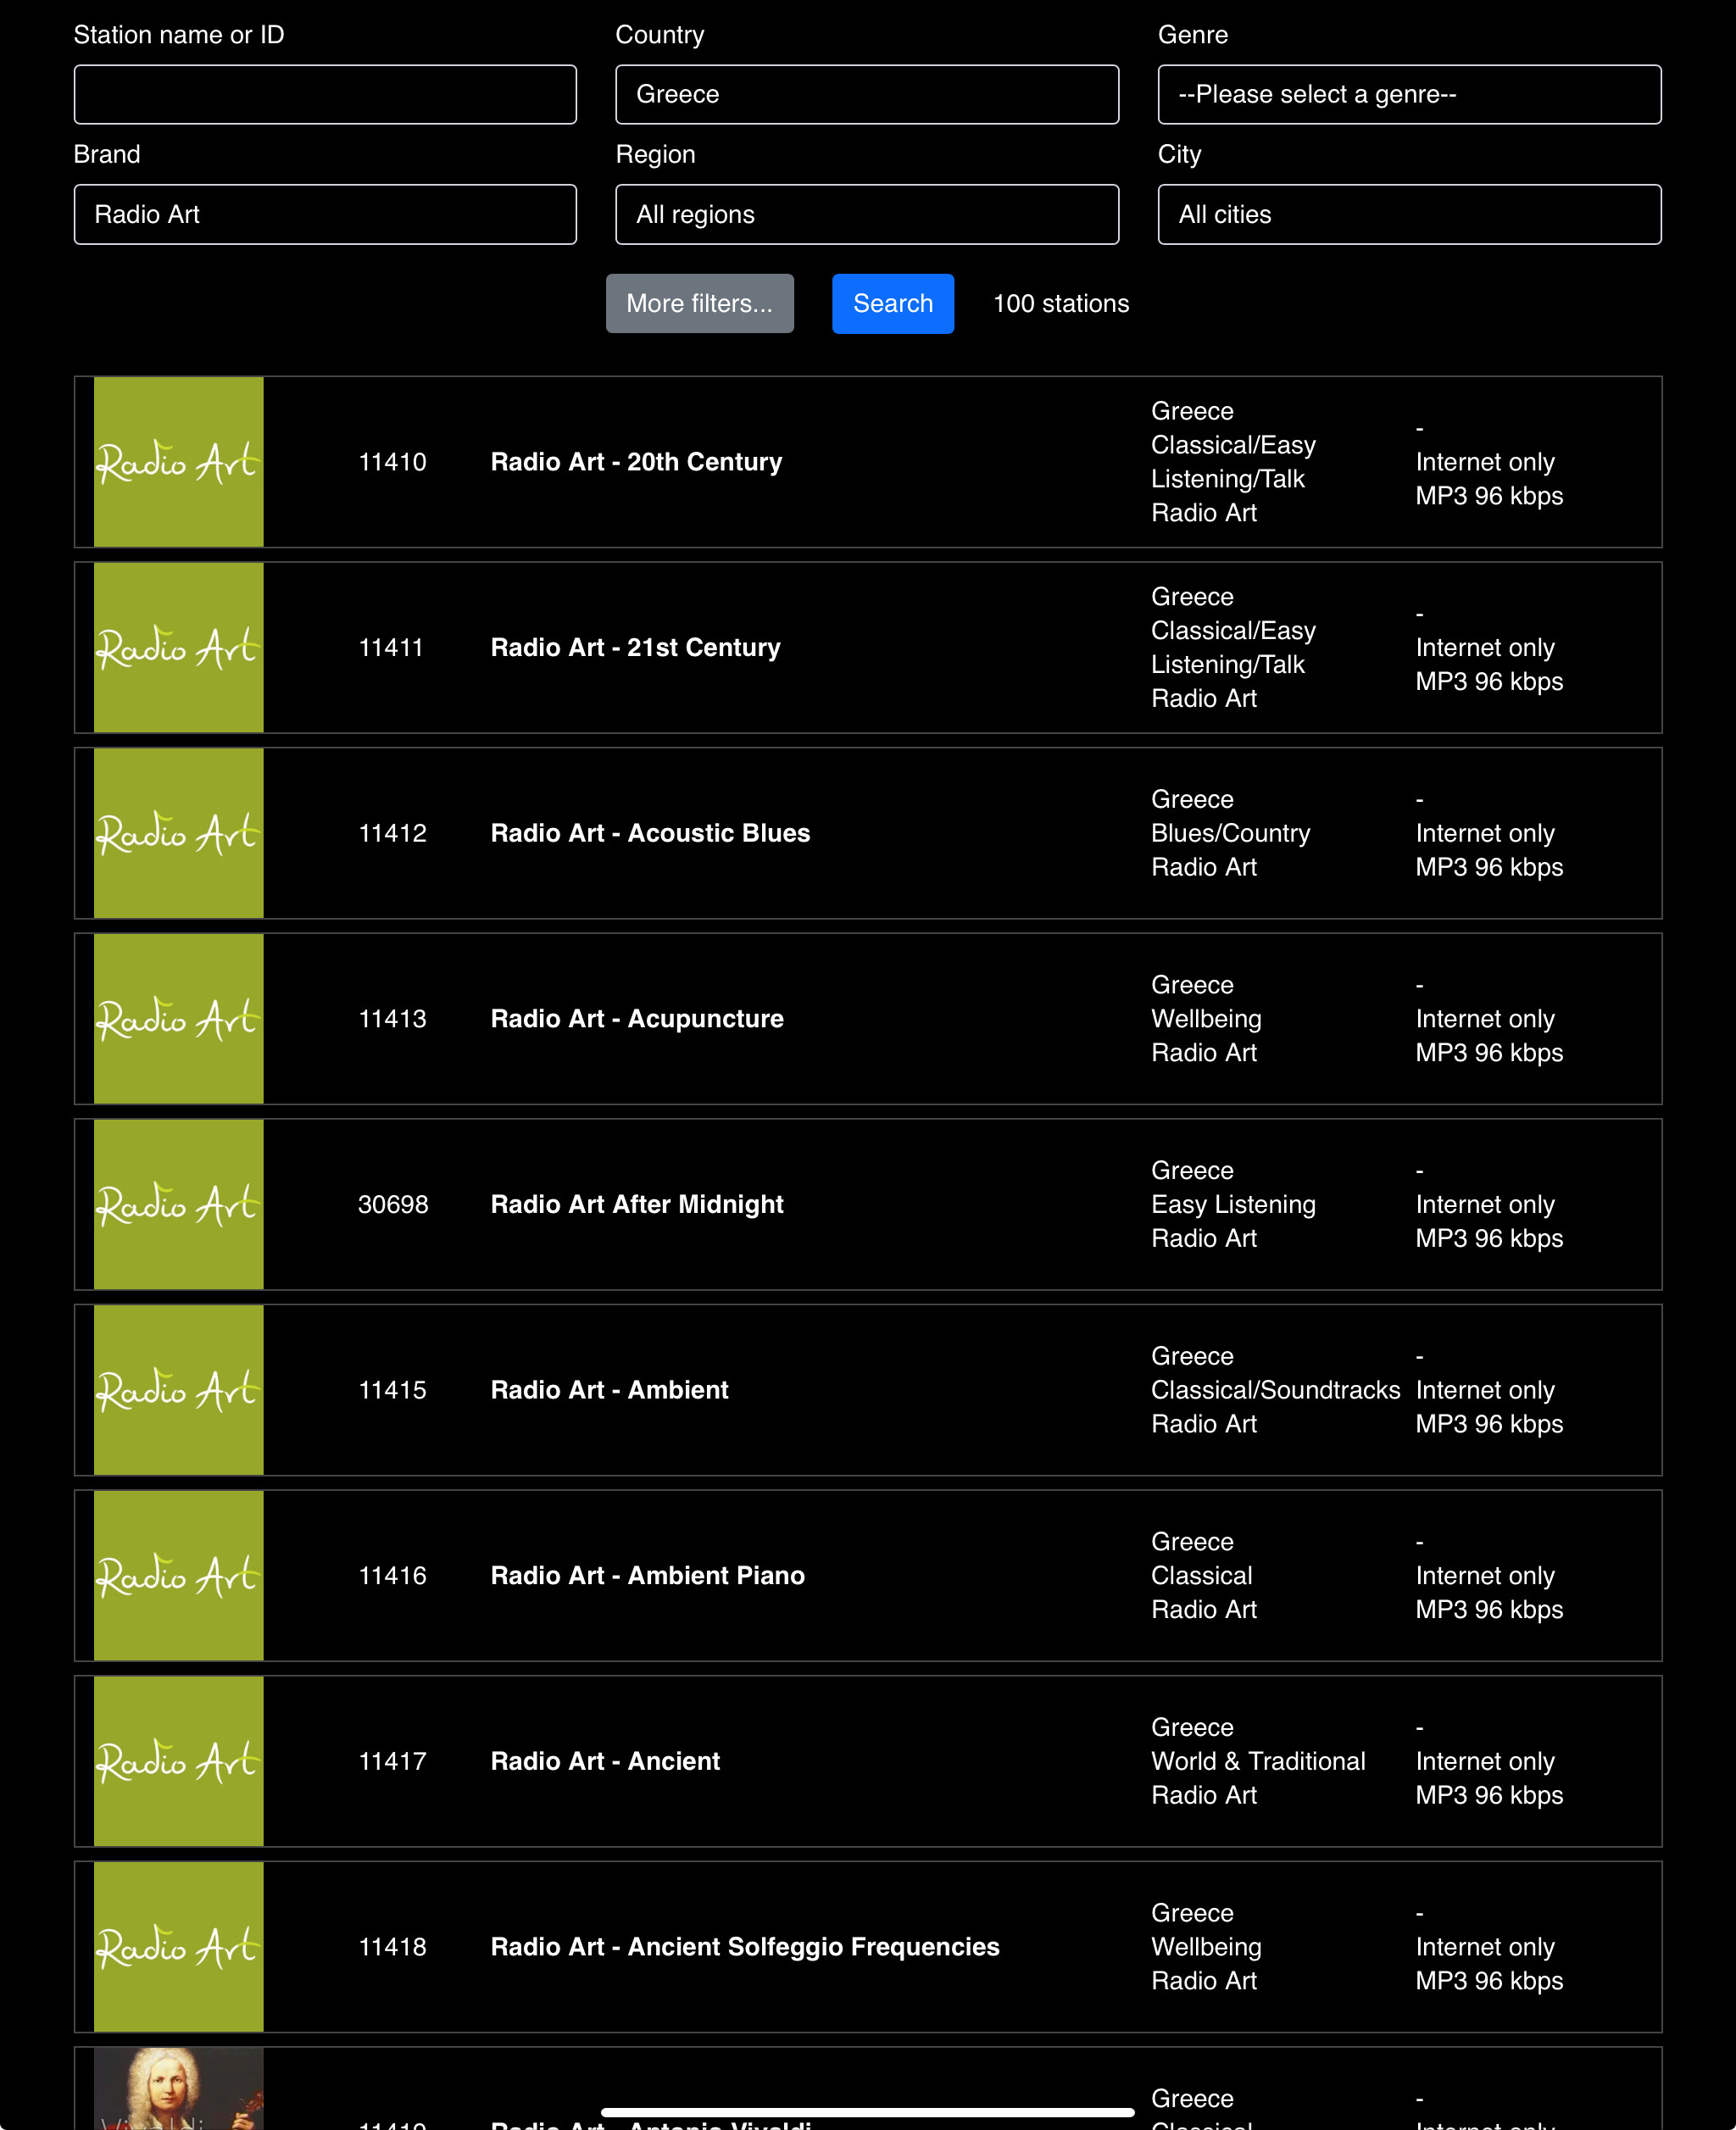
Task: Click the logo for Ancient Solfeggio Frequencies
Action: pos(179,1947)
